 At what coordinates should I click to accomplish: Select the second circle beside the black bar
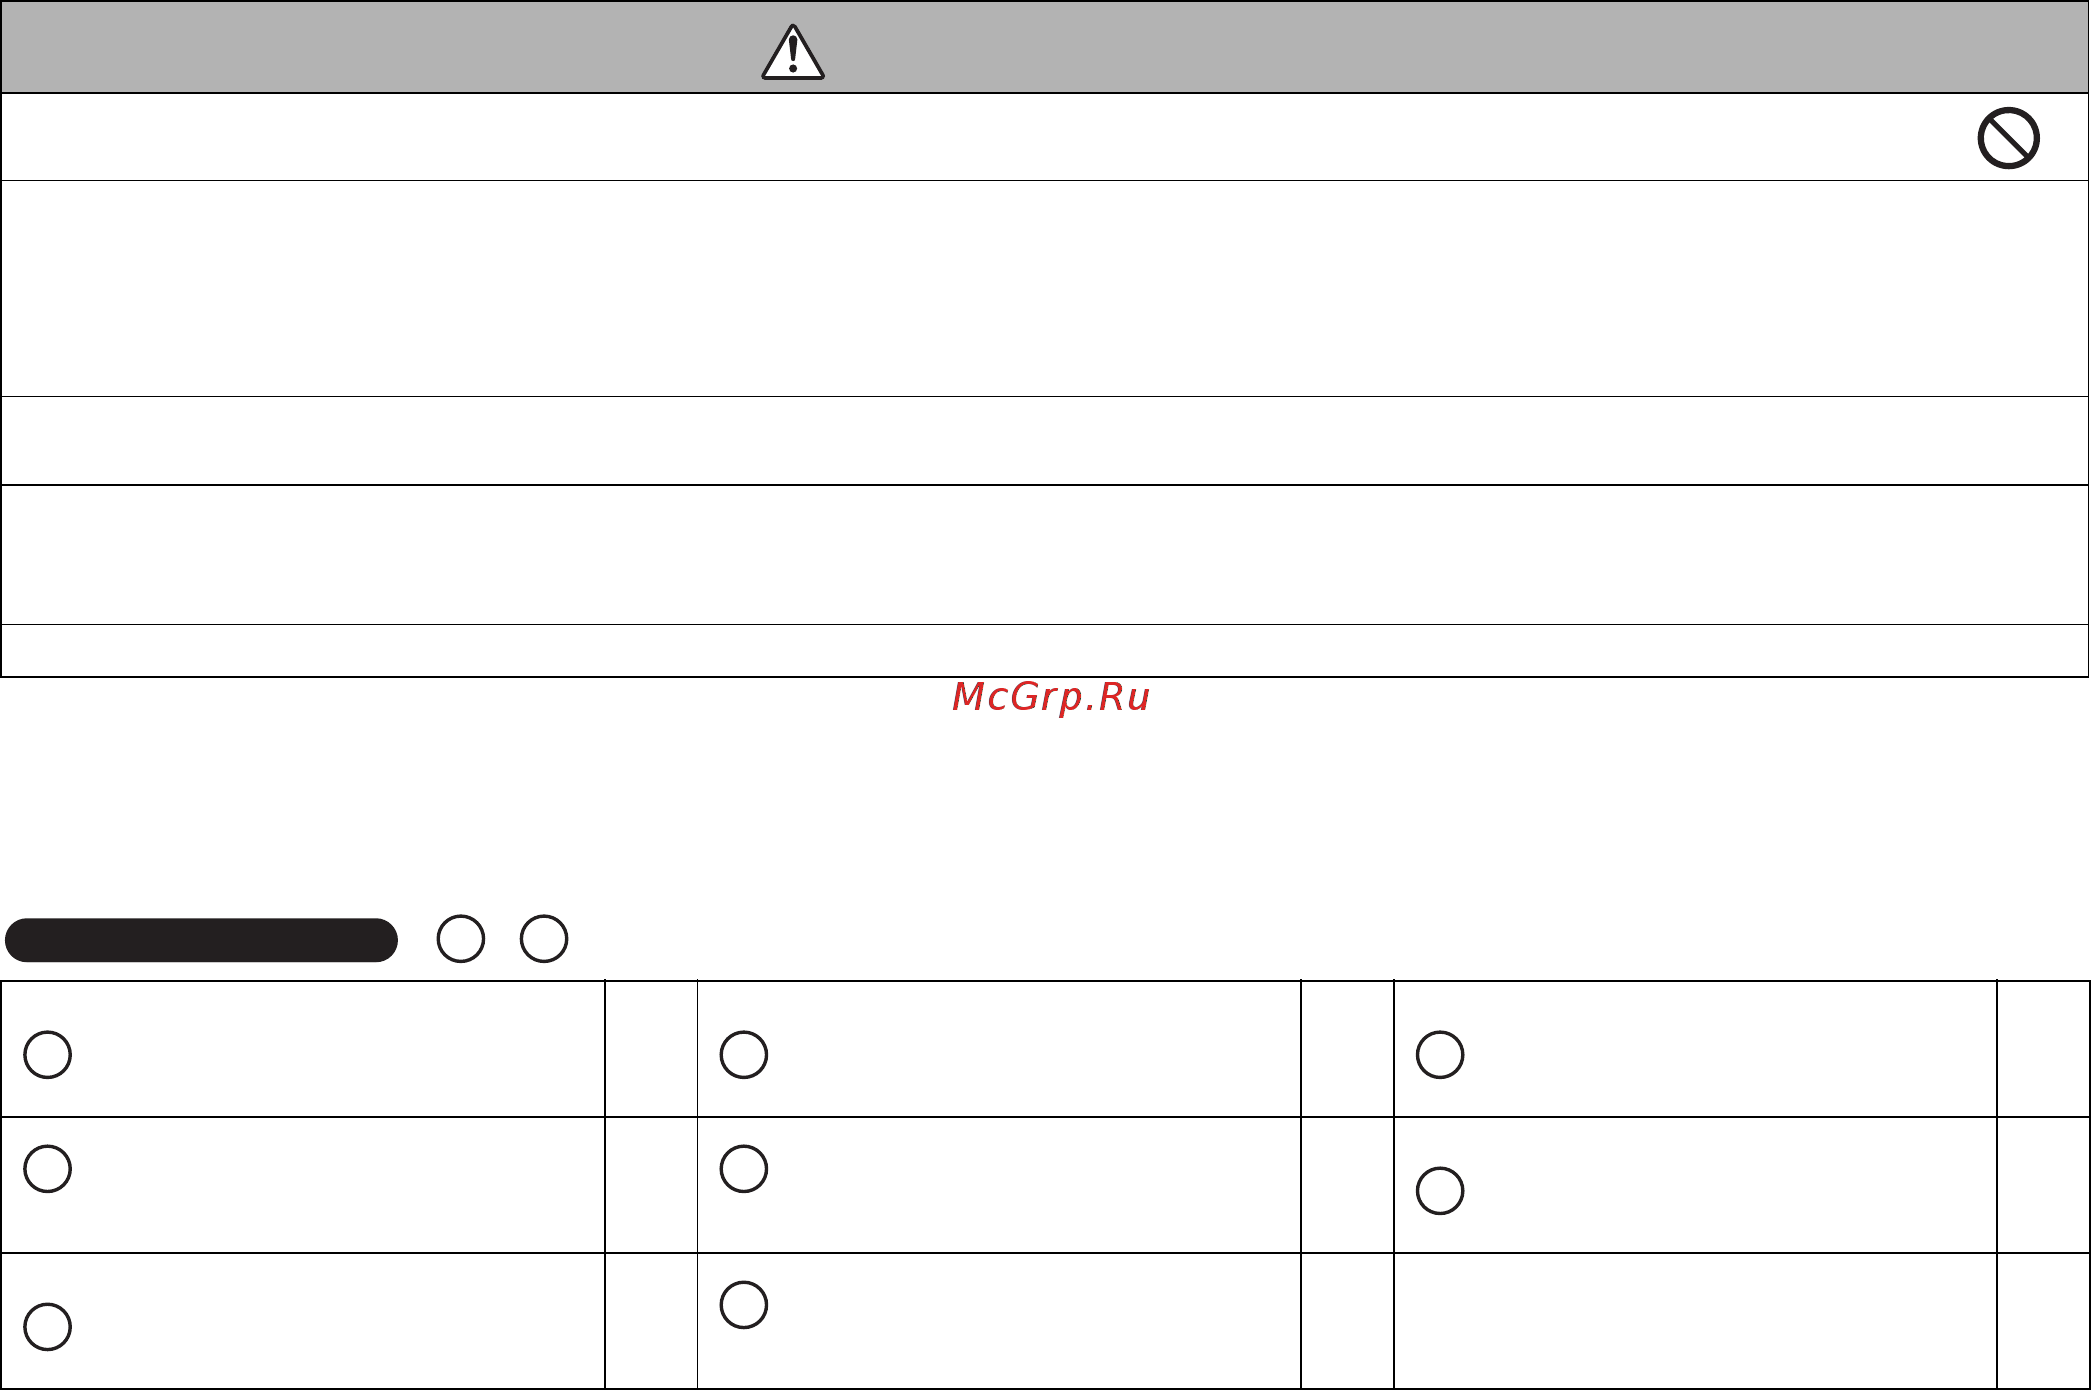click(544, 939)
